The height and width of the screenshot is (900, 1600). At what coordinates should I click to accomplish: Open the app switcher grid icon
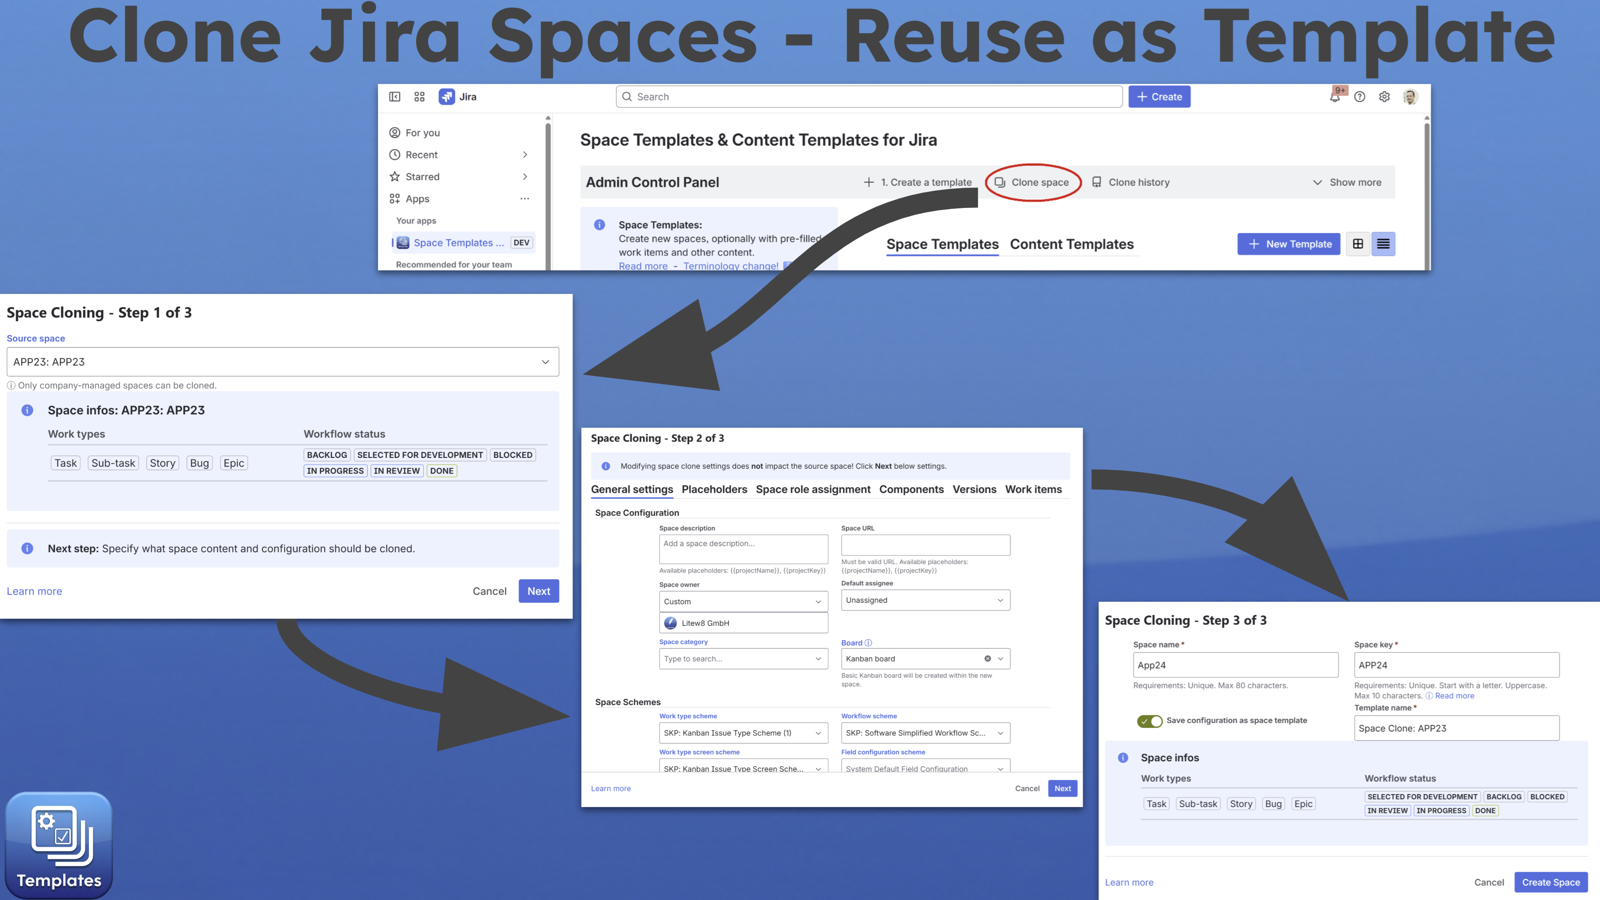coord(419,96)
